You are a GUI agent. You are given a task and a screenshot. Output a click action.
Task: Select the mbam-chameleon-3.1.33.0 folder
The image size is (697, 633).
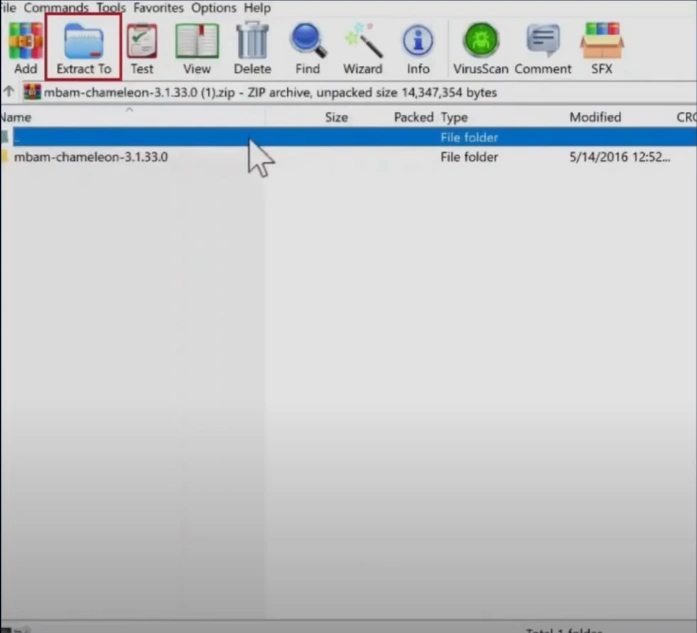91,157
